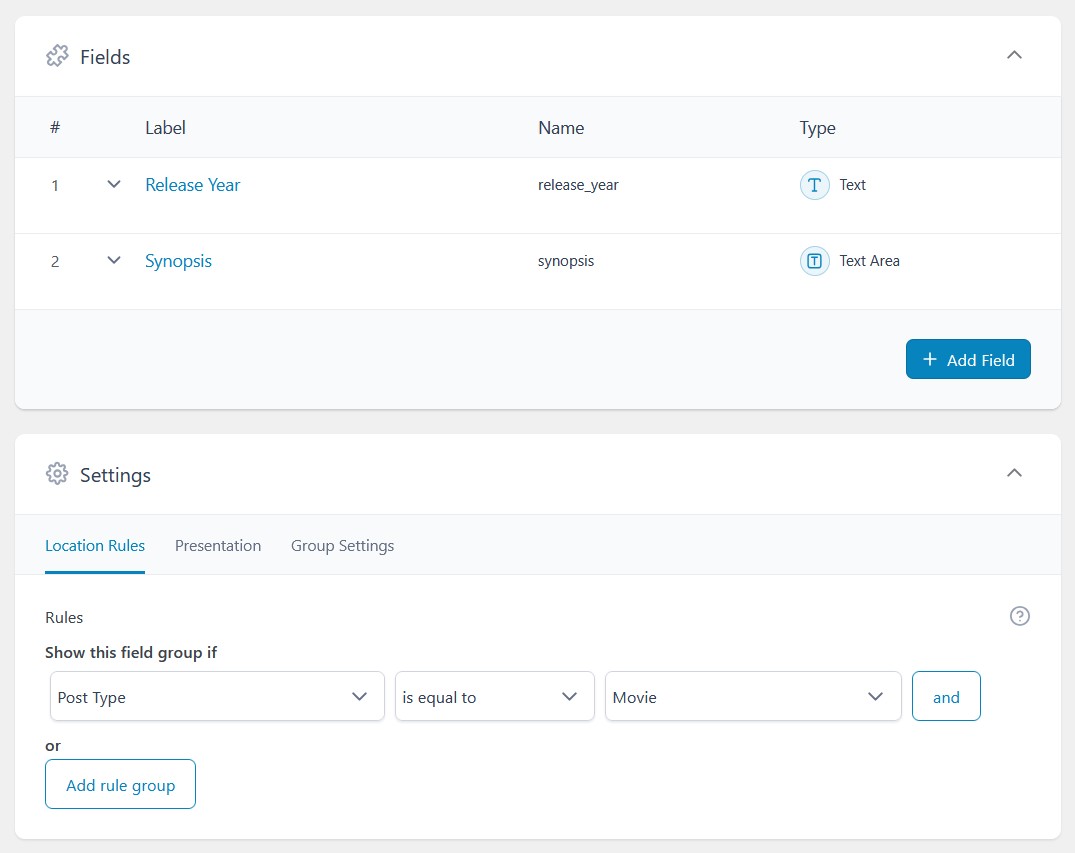Open the Movie value dropdown
This screenshot has width=1075, height=853.
[x=753, y=696]
